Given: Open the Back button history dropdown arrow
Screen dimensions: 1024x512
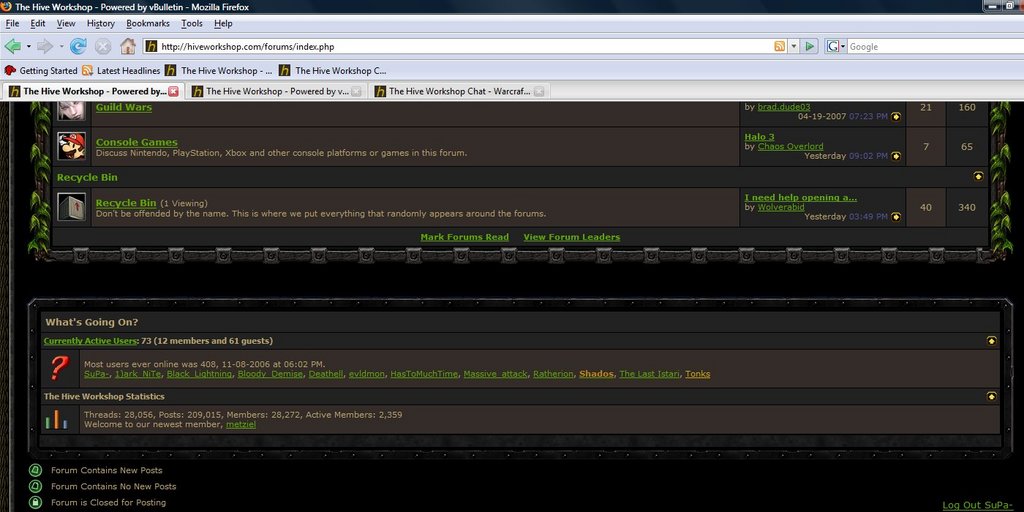Looking at the screenshot, I should click(x=28, y=46).
